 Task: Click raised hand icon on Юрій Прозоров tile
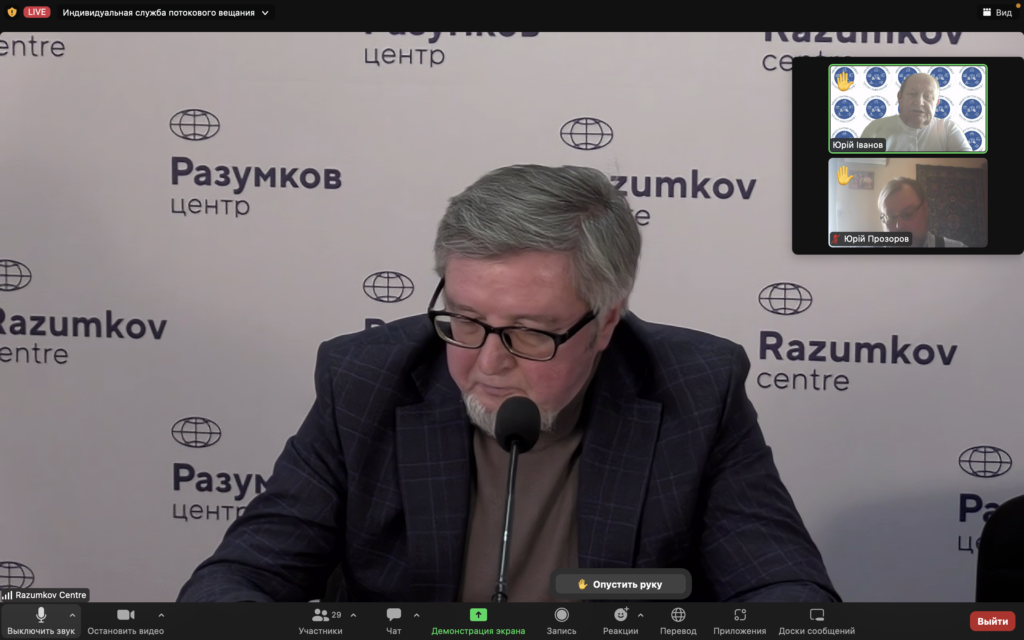tap(844, 175)
